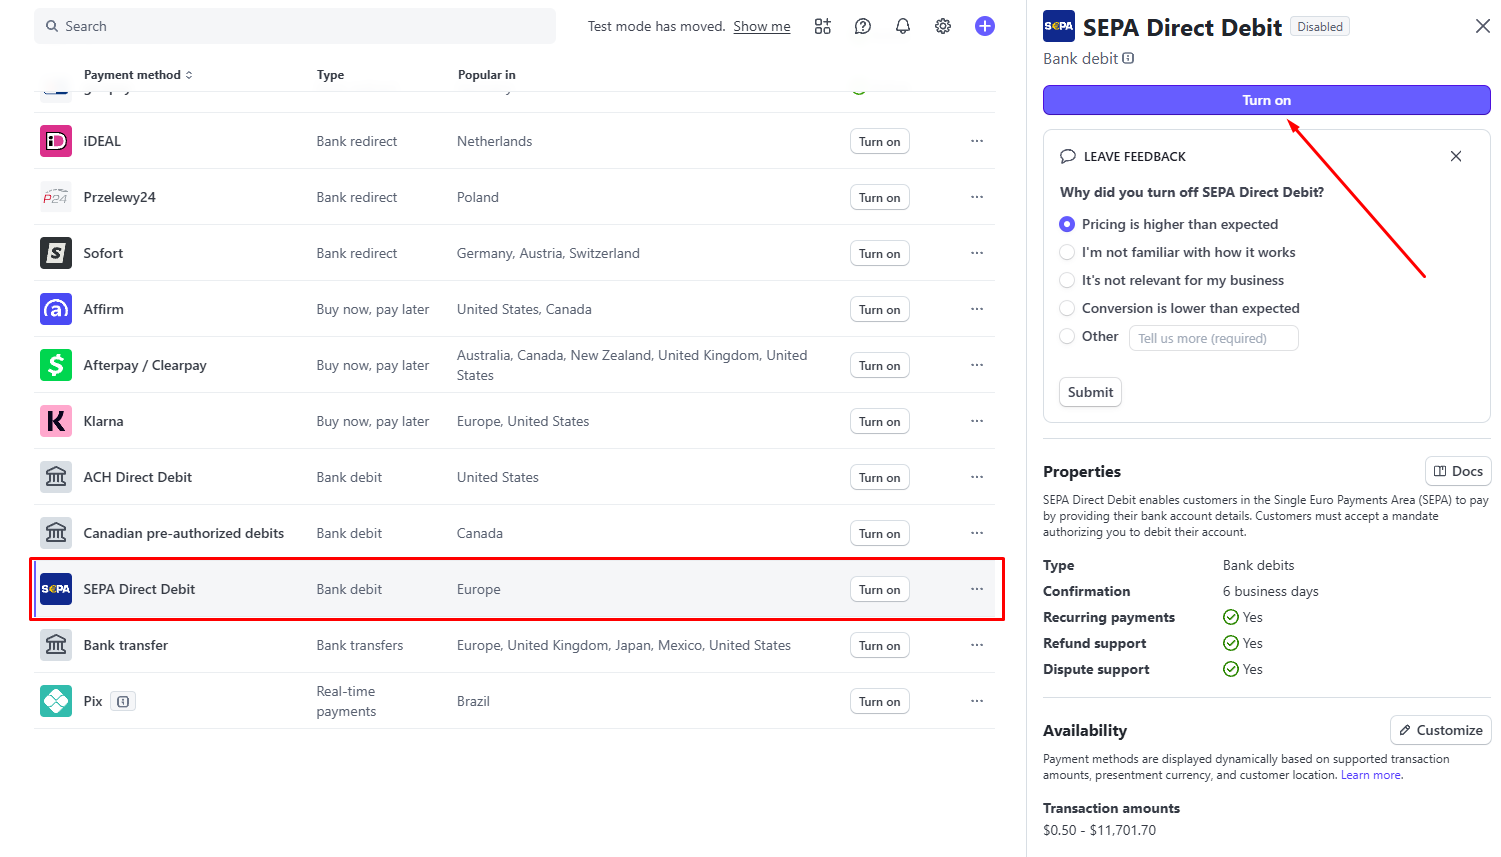The image size is (1501, 857).
Task: Click the Canadian pre-authorized debits bank icon
Action: [x=56, y=533]
